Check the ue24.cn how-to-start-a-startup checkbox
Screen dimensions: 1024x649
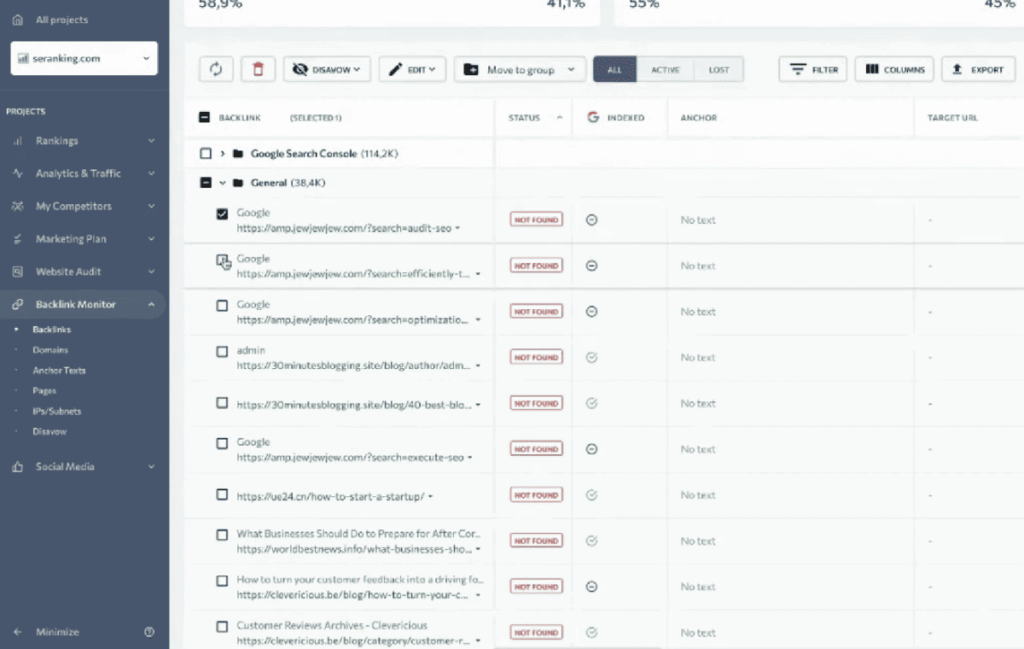(222, 494)
